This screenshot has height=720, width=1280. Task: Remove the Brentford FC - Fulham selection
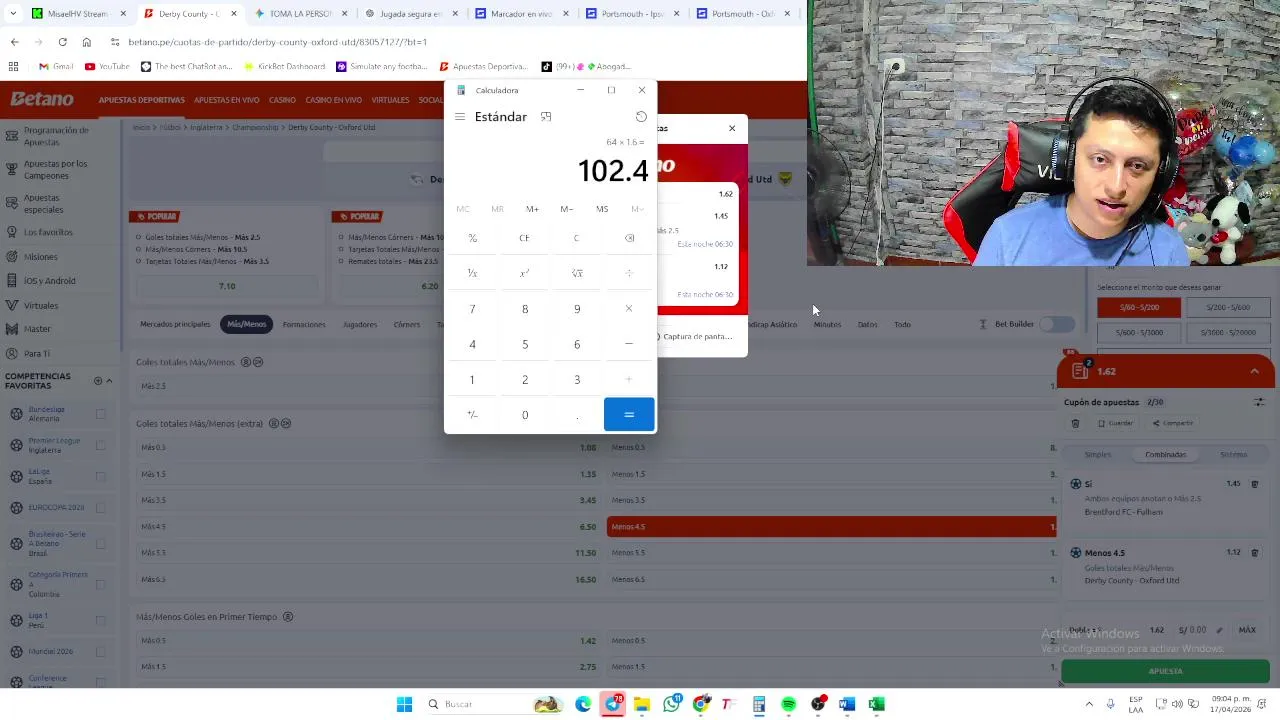tap(1254, 484)
